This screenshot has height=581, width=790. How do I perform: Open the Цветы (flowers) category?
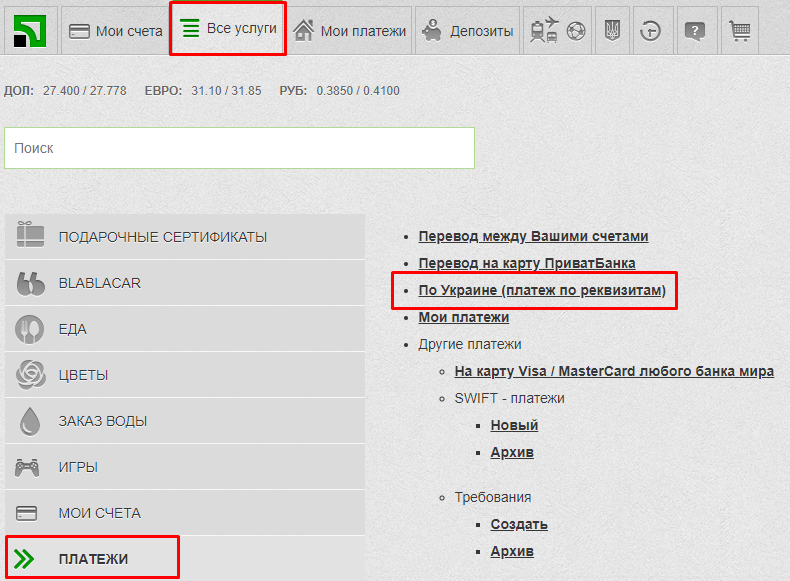point(185,375)
